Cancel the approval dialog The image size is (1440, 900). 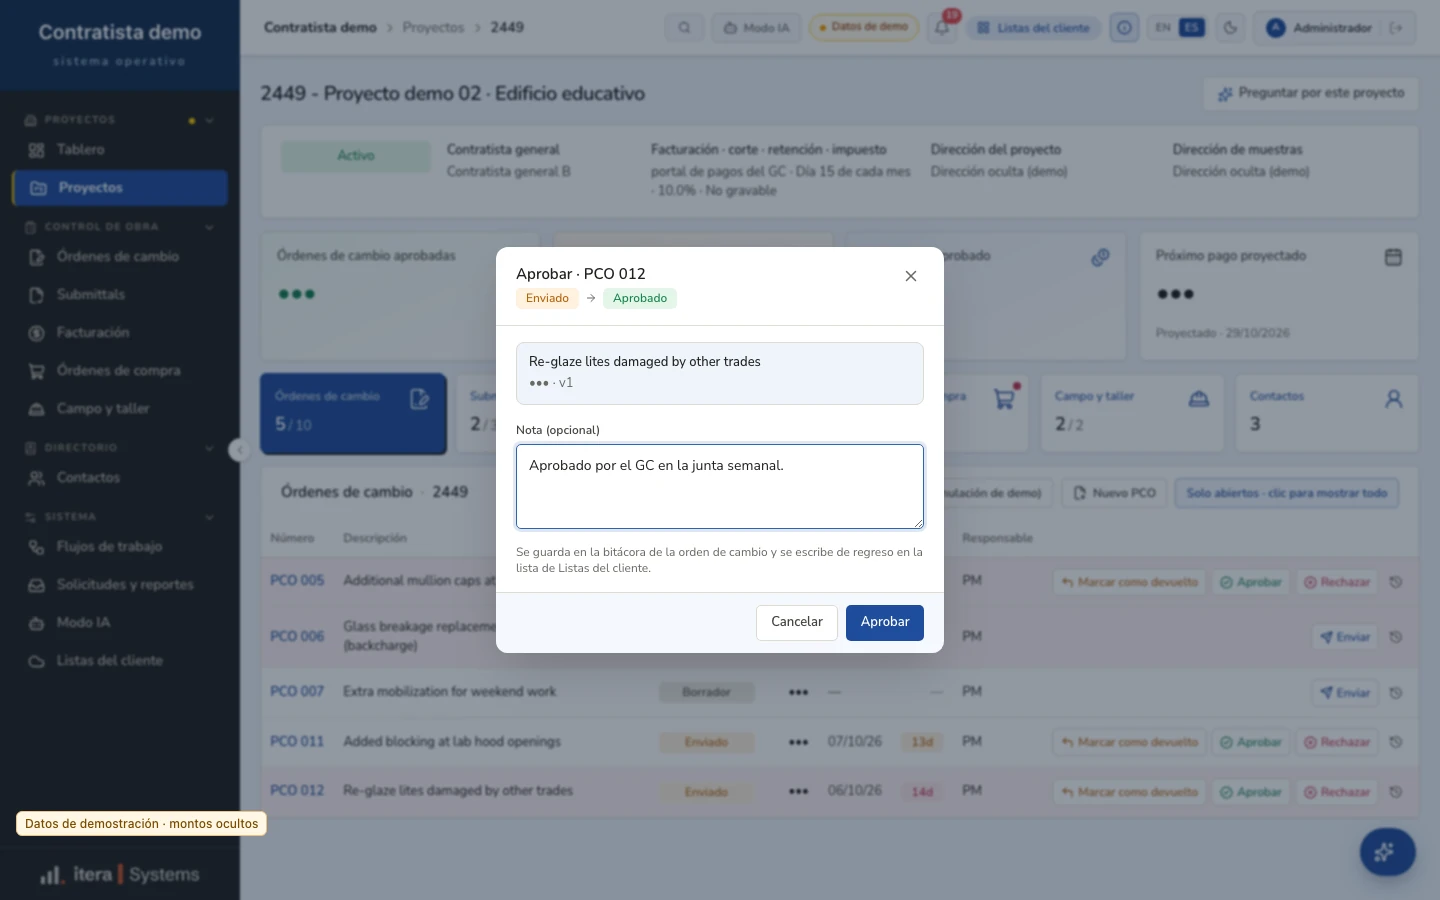point(796,622)
